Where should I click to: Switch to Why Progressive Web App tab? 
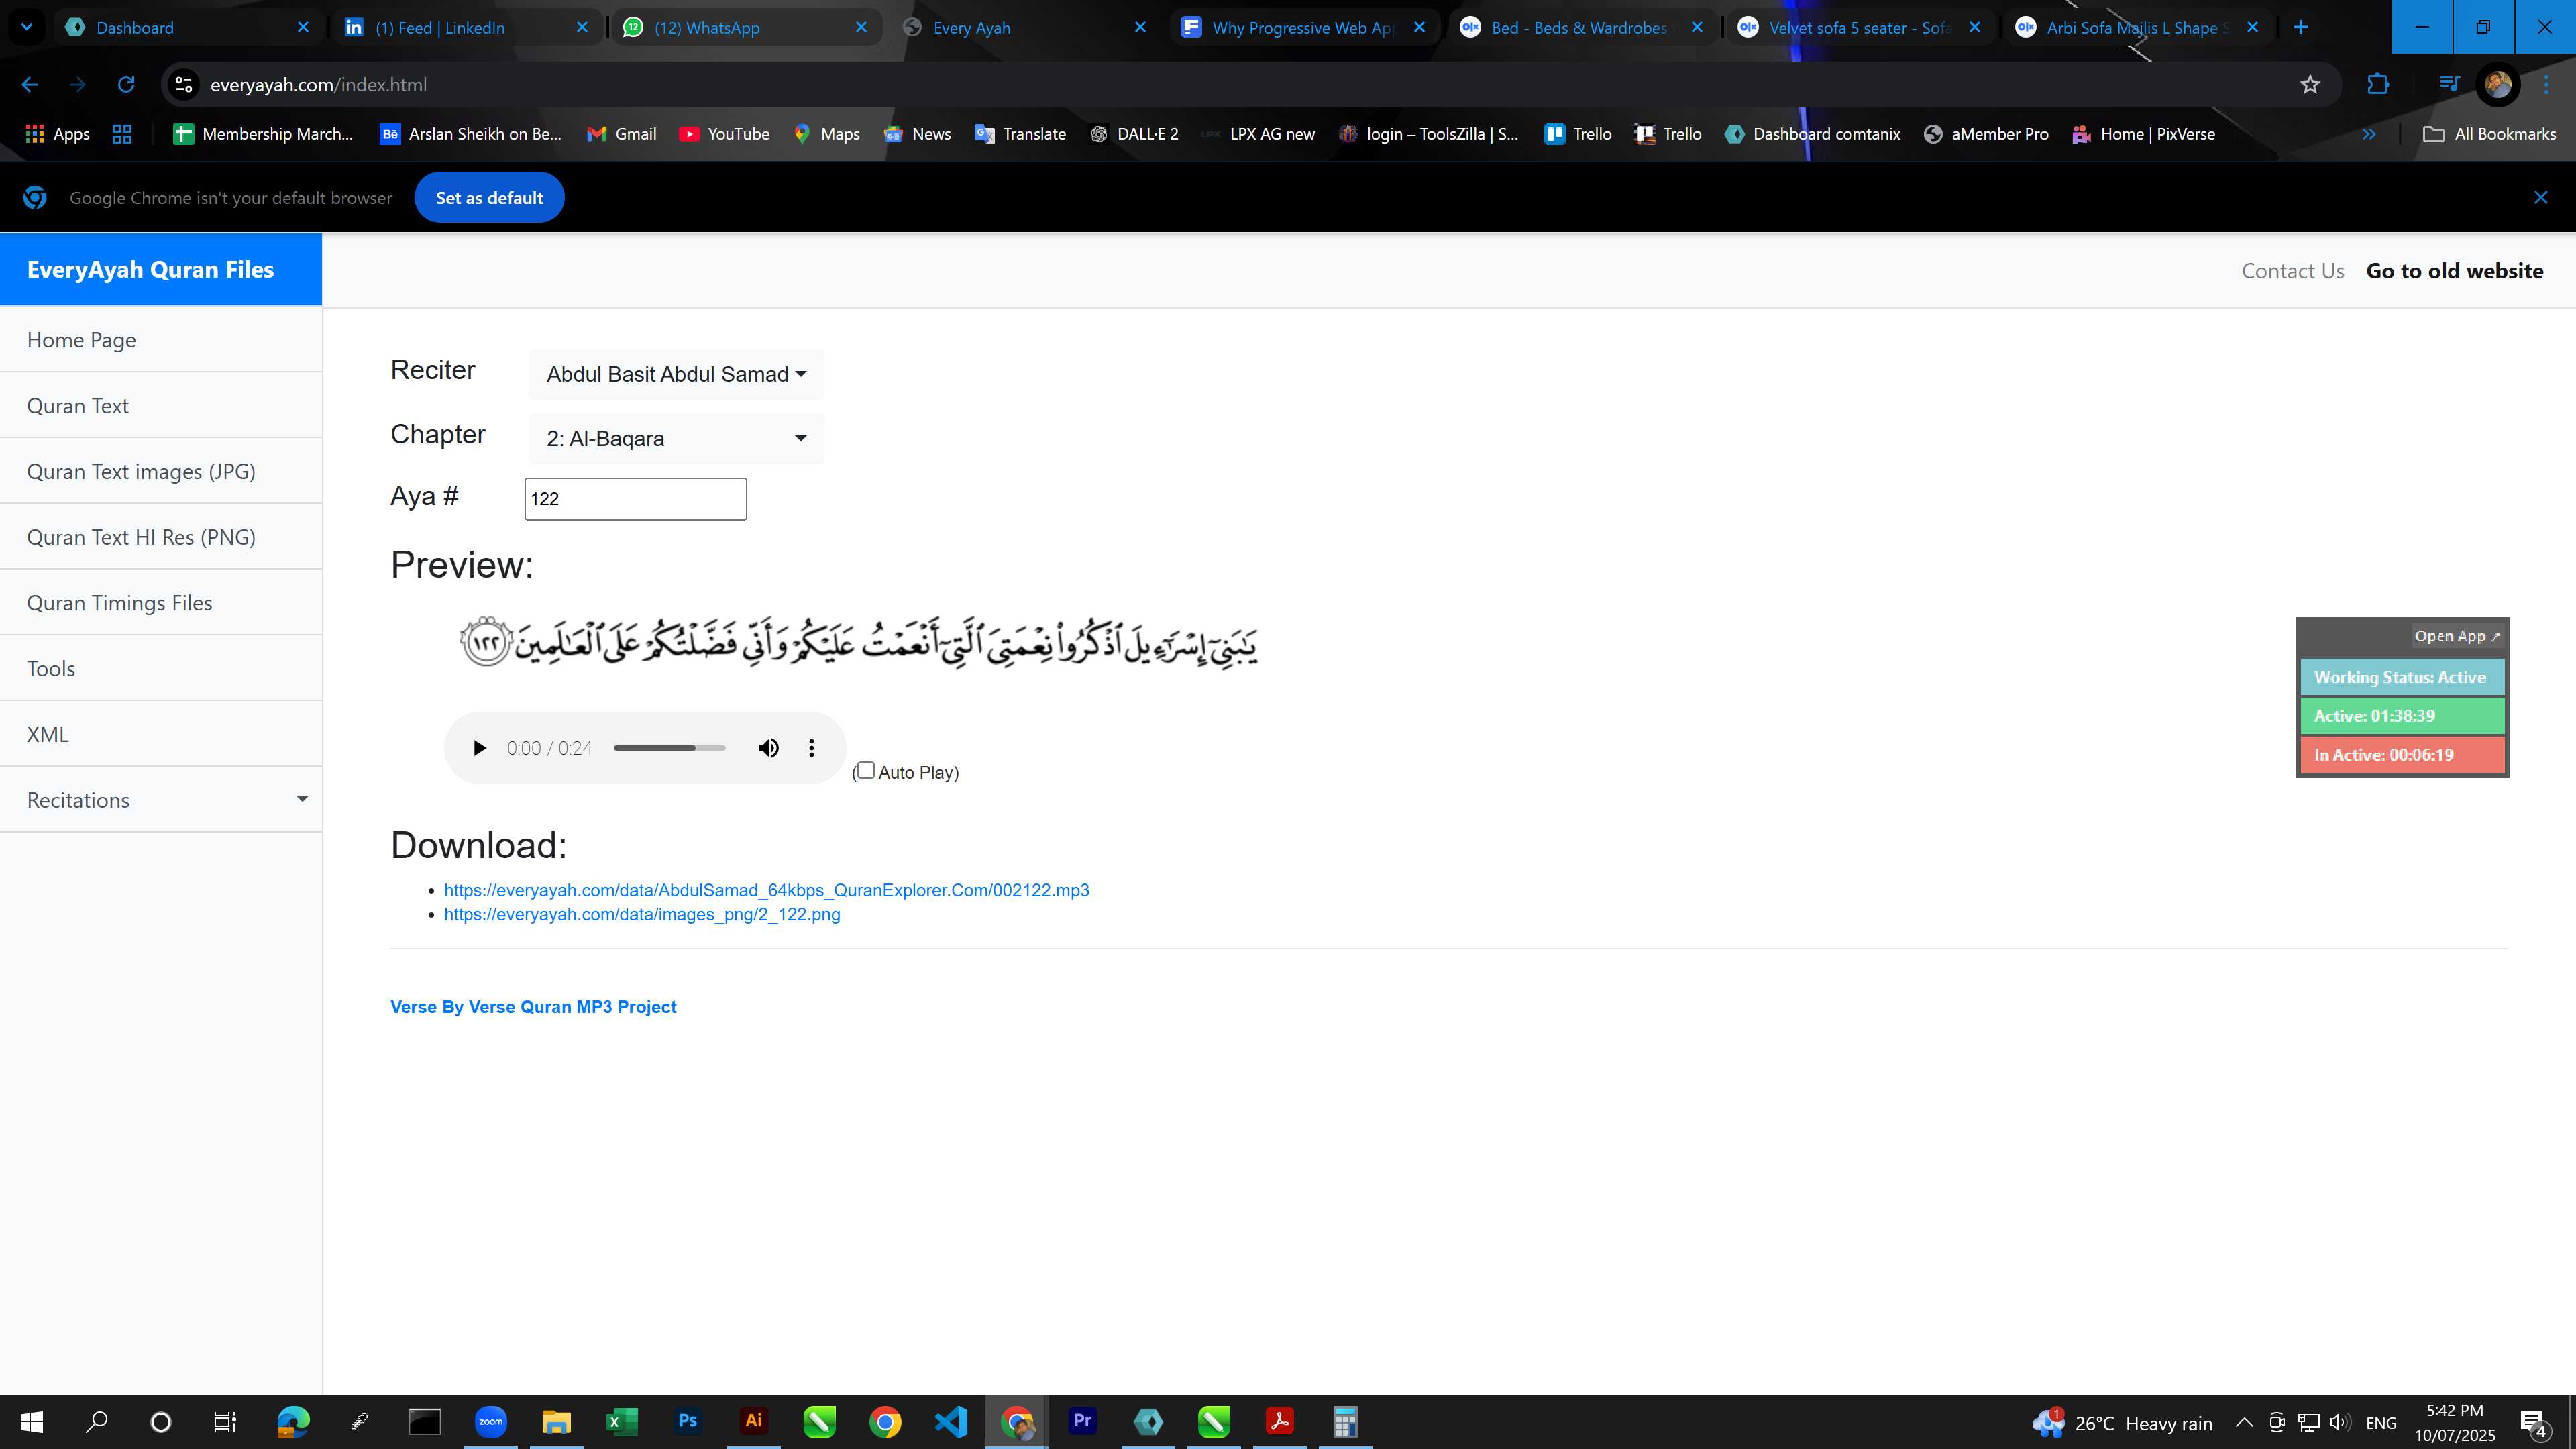1304,27
